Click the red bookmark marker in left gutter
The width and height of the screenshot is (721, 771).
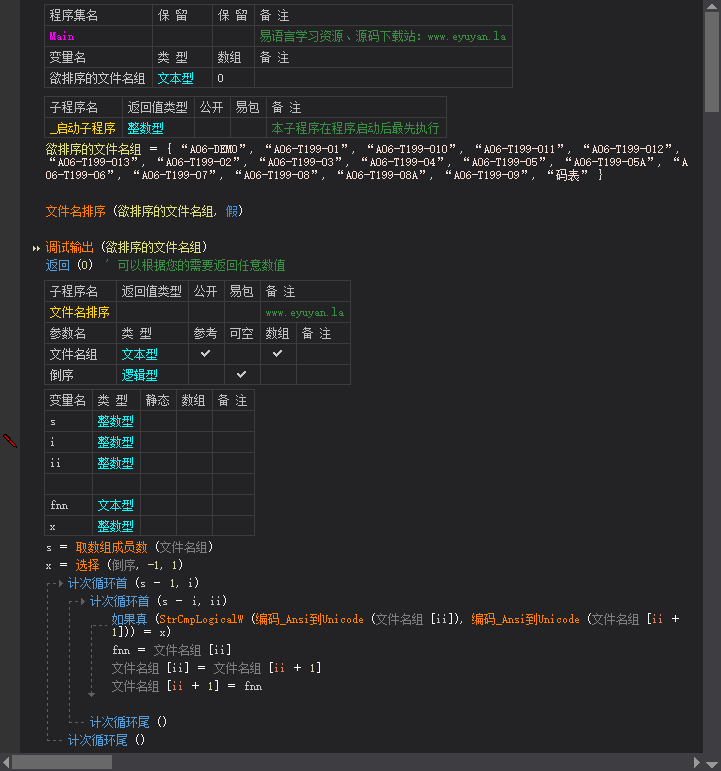[10, 441]
